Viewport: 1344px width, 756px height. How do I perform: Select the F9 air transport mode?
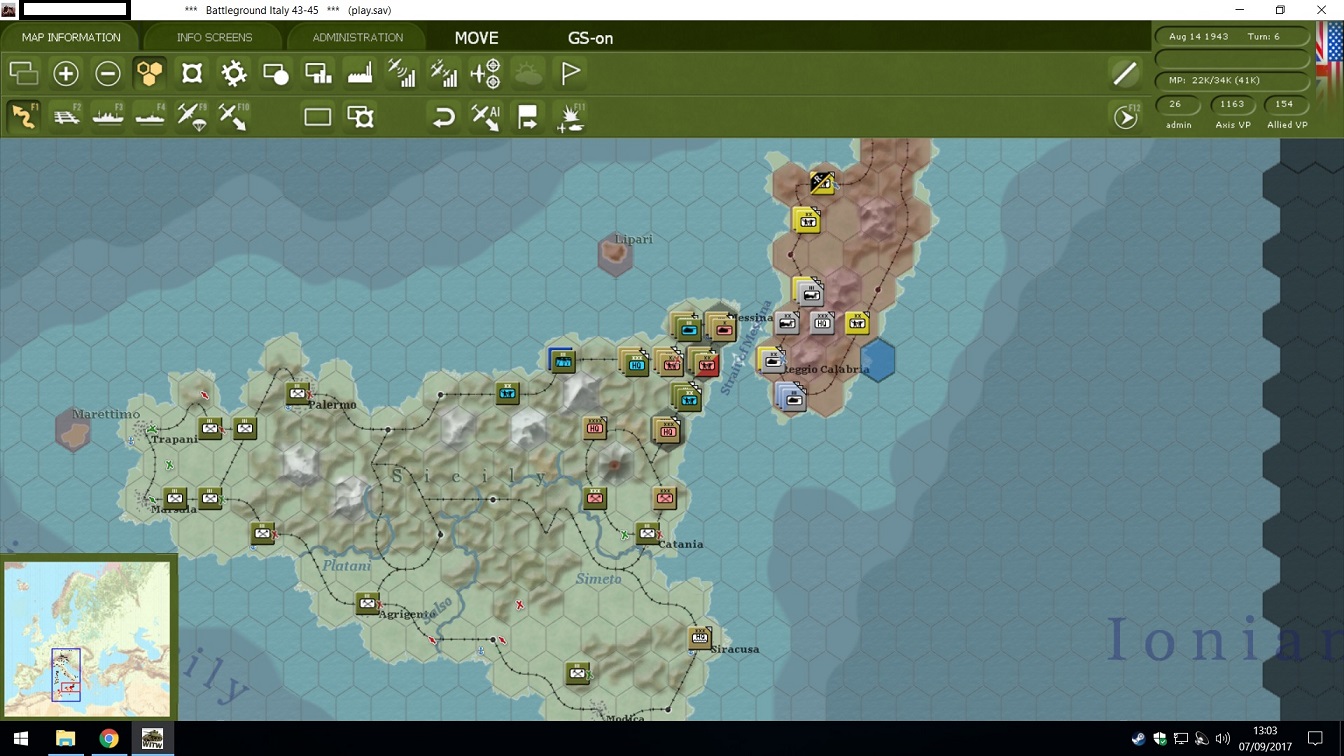(192, 117)
